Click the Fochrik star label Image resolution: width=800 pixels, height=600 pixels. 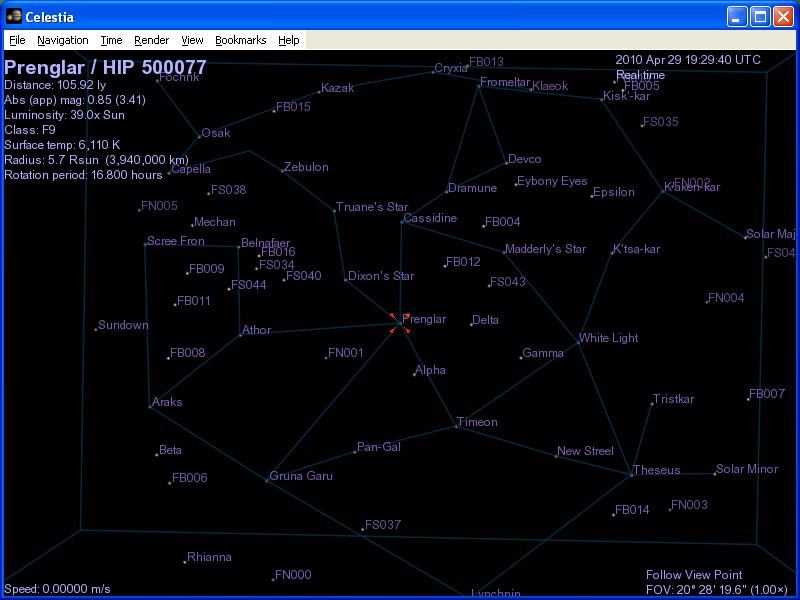click(179, 77)
